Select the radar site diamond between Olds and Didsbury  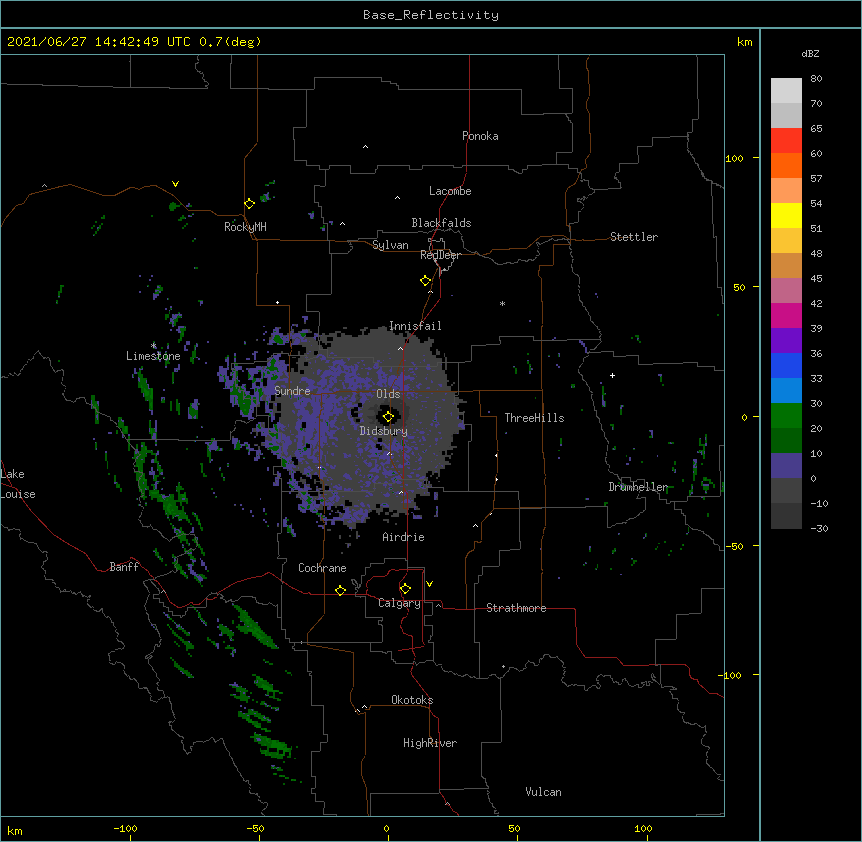(388, 417)
